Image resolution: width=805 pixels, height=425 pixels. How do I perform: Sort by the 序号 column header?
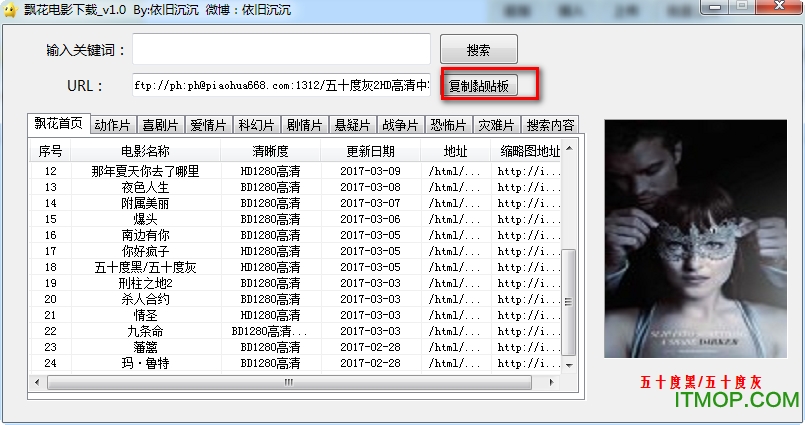click(50, 151)
